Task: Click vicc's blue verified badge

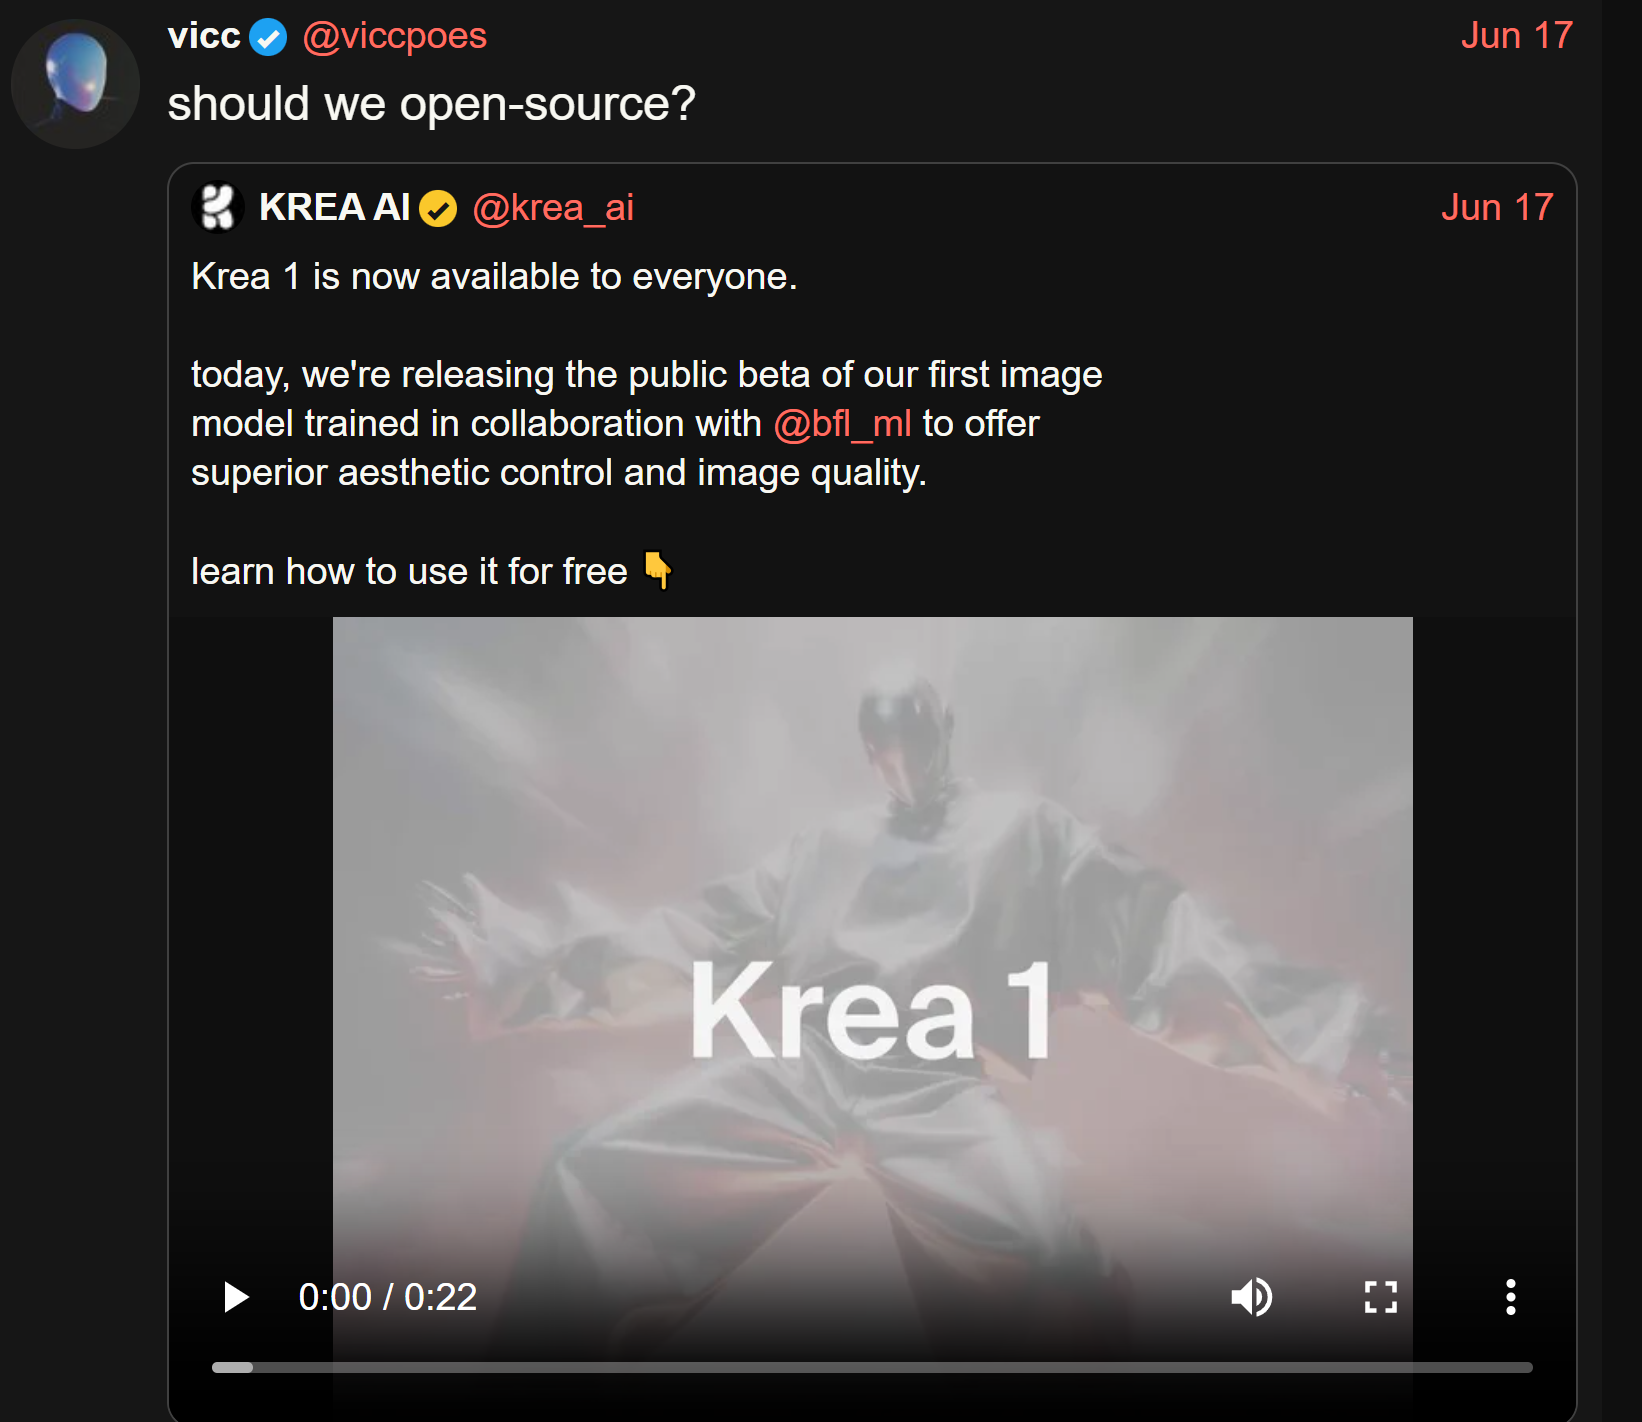Action: click(x=268, y=38)
